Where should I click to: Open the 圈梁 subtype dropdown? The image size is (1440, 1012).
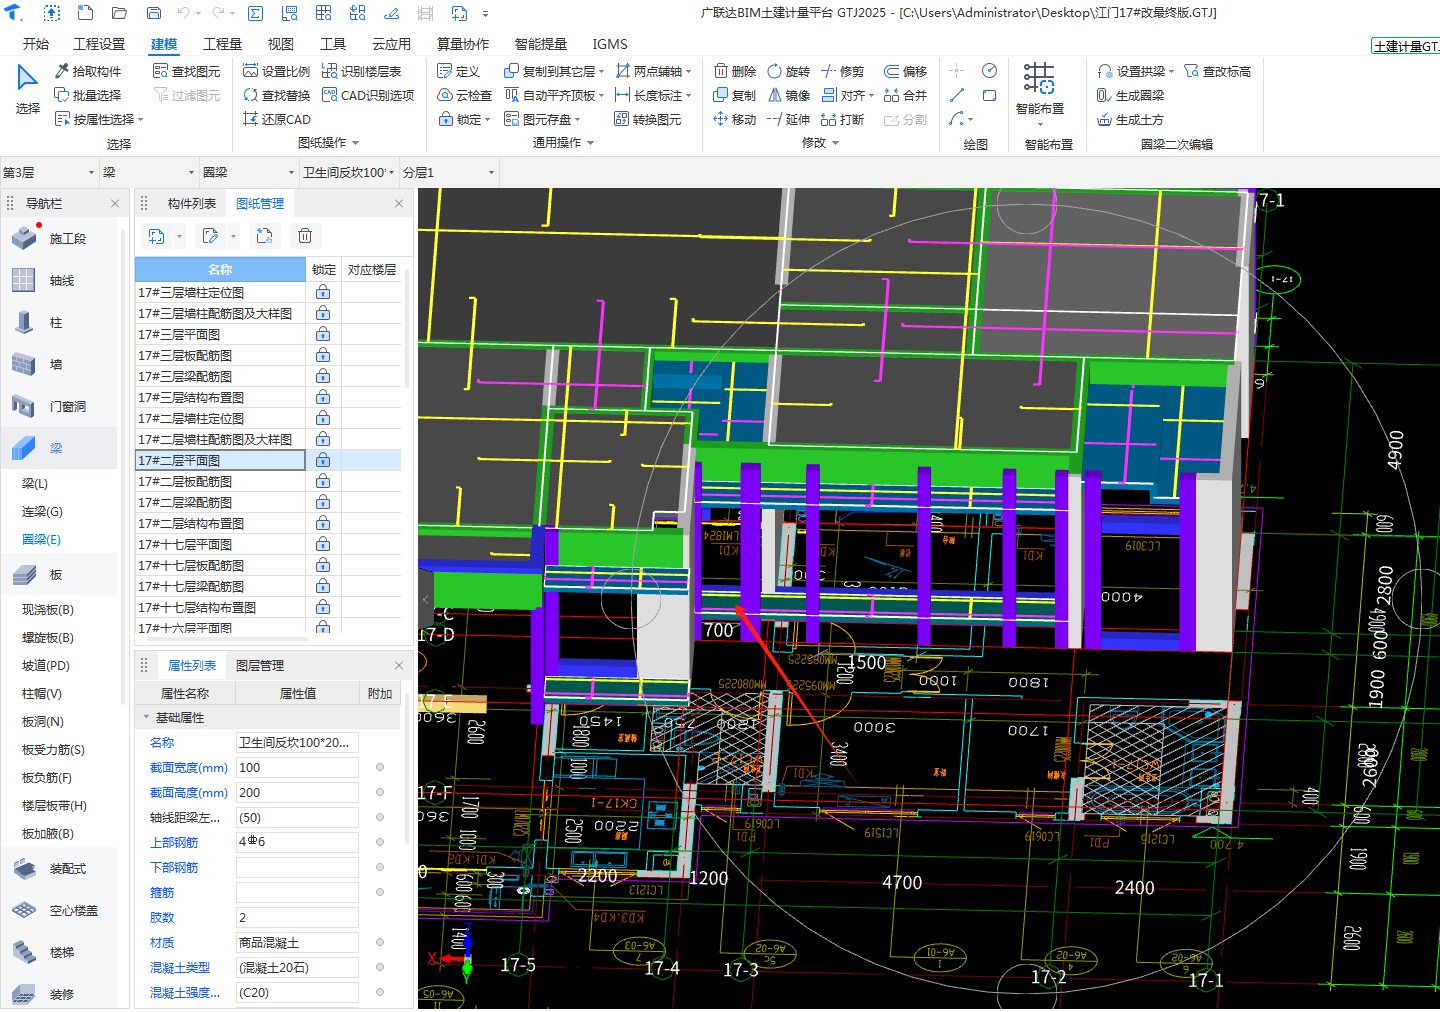coord(248,172)
